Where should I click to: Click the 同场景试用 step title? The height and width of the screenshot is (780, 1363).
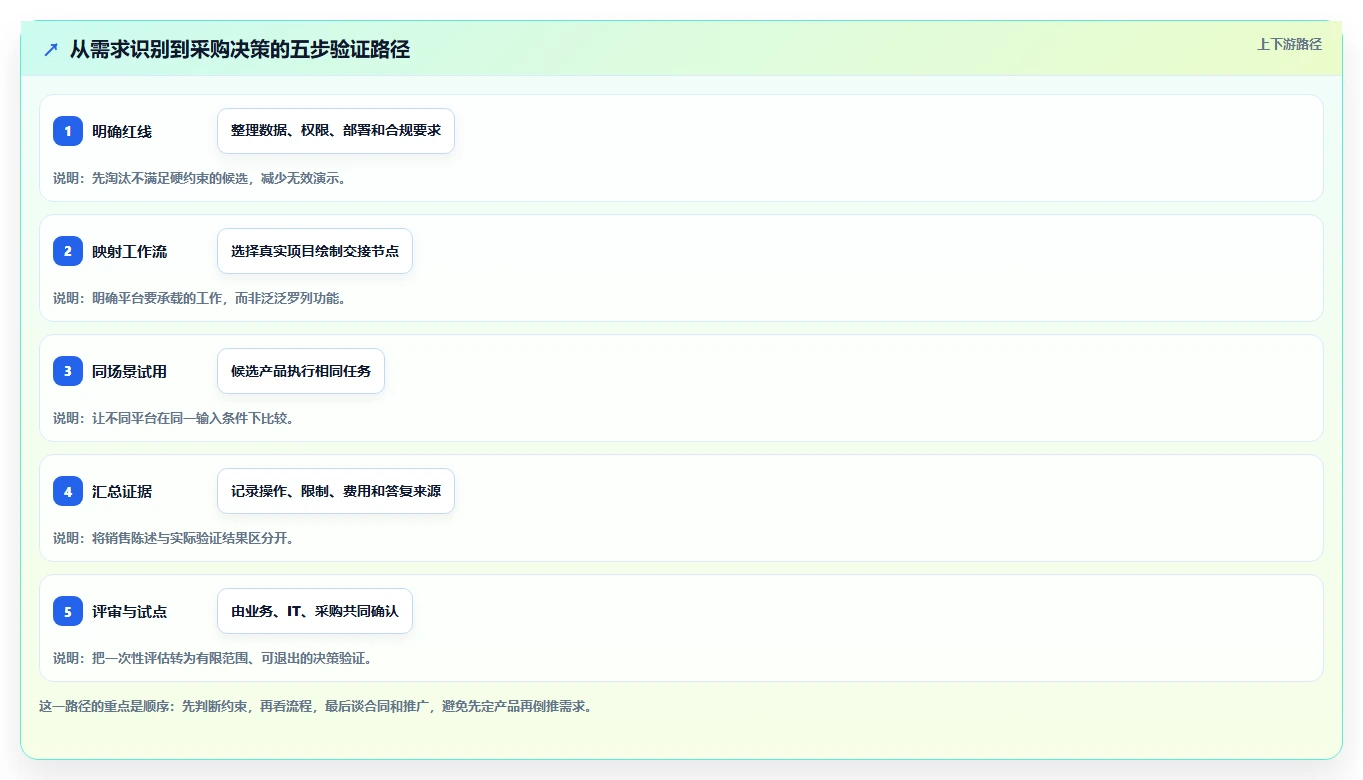(130, 372)
